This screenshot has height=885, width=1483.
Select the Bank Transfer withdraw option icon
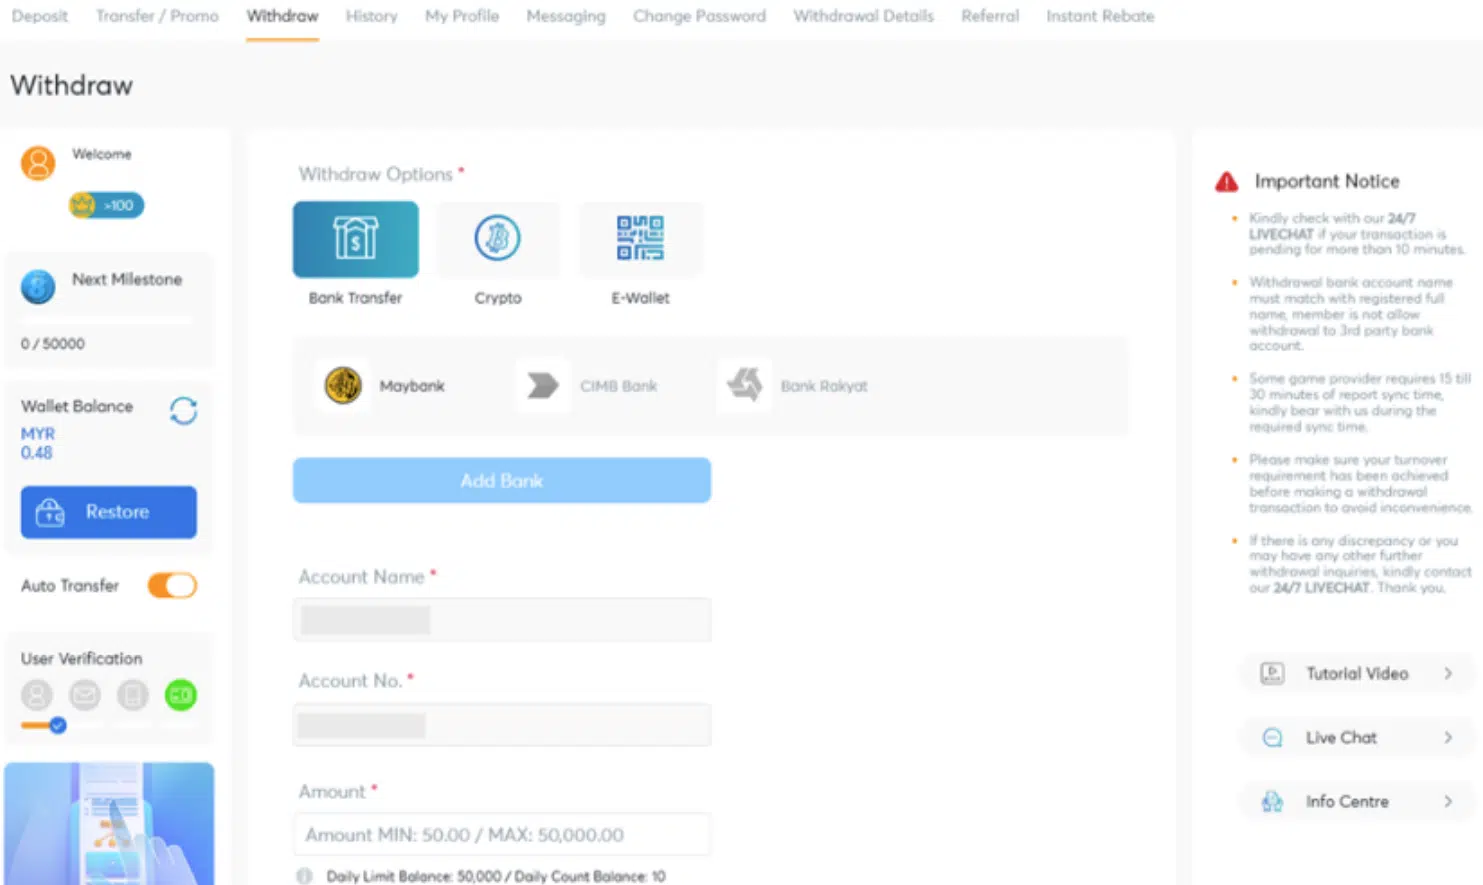tap(355, 239)
